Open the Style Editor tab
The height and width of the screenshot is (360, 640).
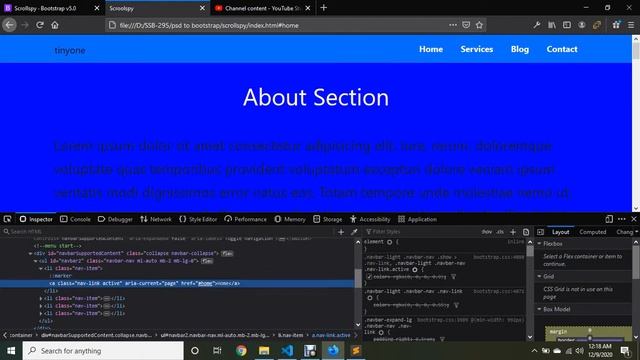tap(198, 219)
